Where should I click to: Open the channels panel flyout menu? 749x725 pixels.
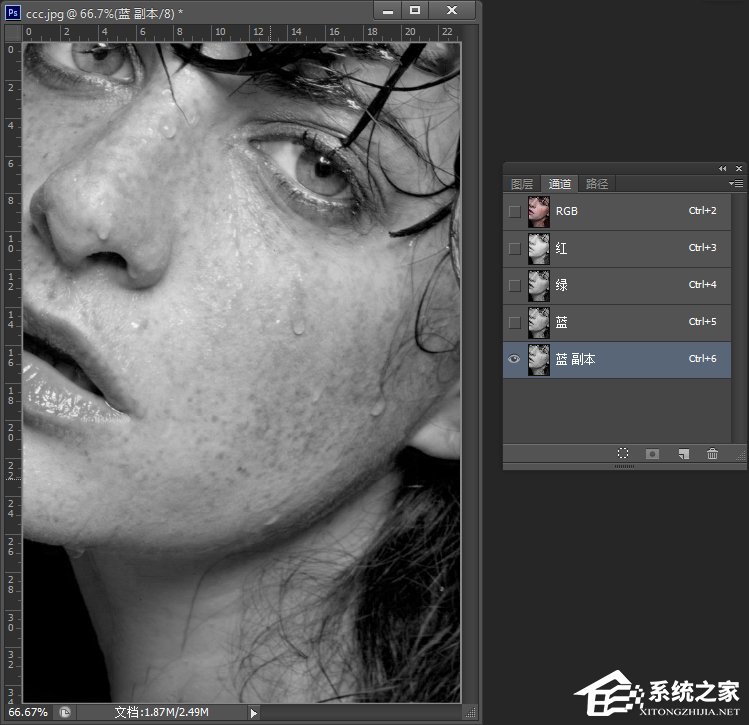pyautogui.click(x=737, y=184)
